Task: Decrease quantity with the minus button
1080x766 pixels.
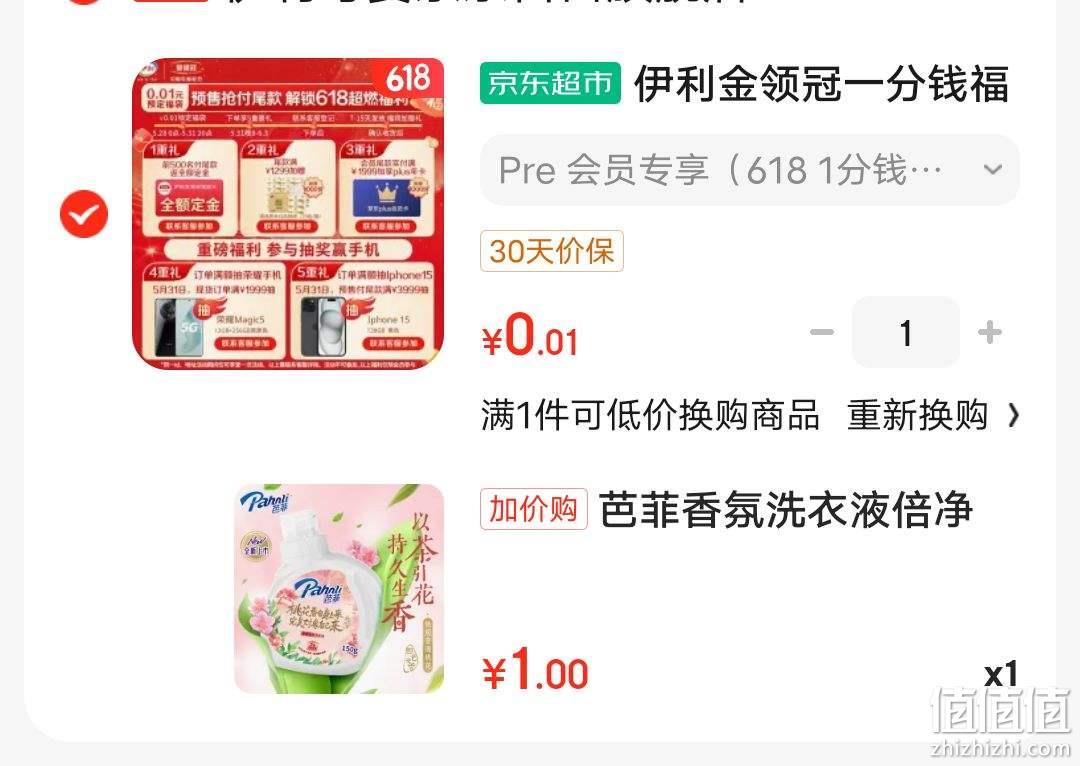Action: (822, 333)
